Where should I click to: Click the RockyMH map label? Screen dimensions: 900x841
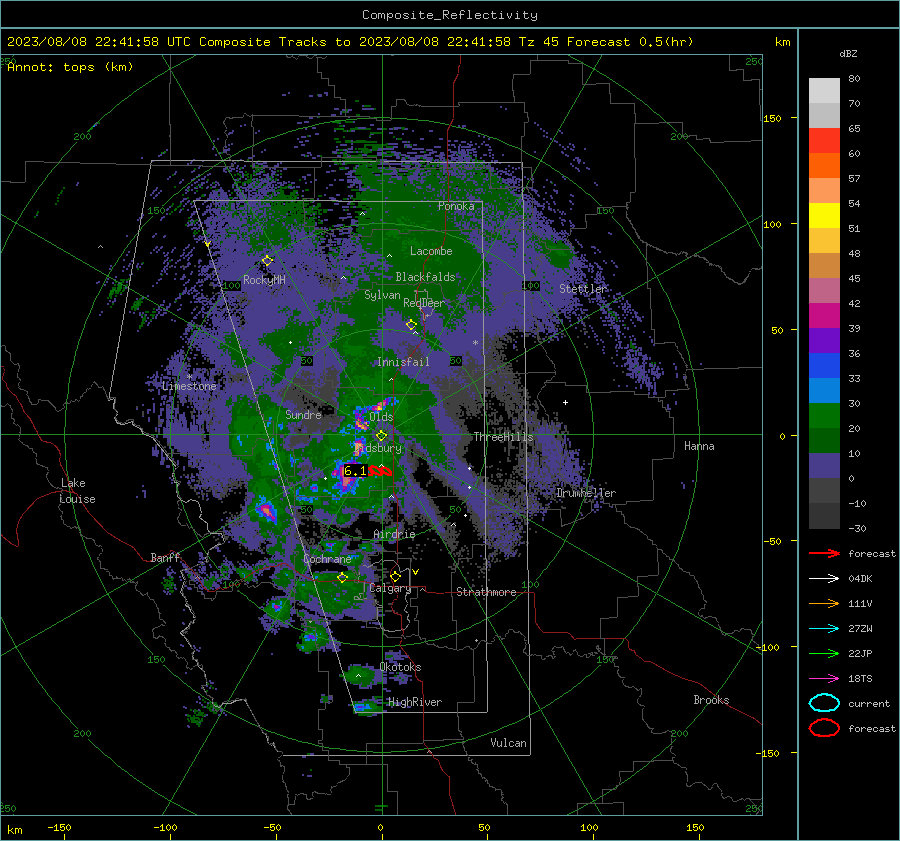[x=264, y=280]
